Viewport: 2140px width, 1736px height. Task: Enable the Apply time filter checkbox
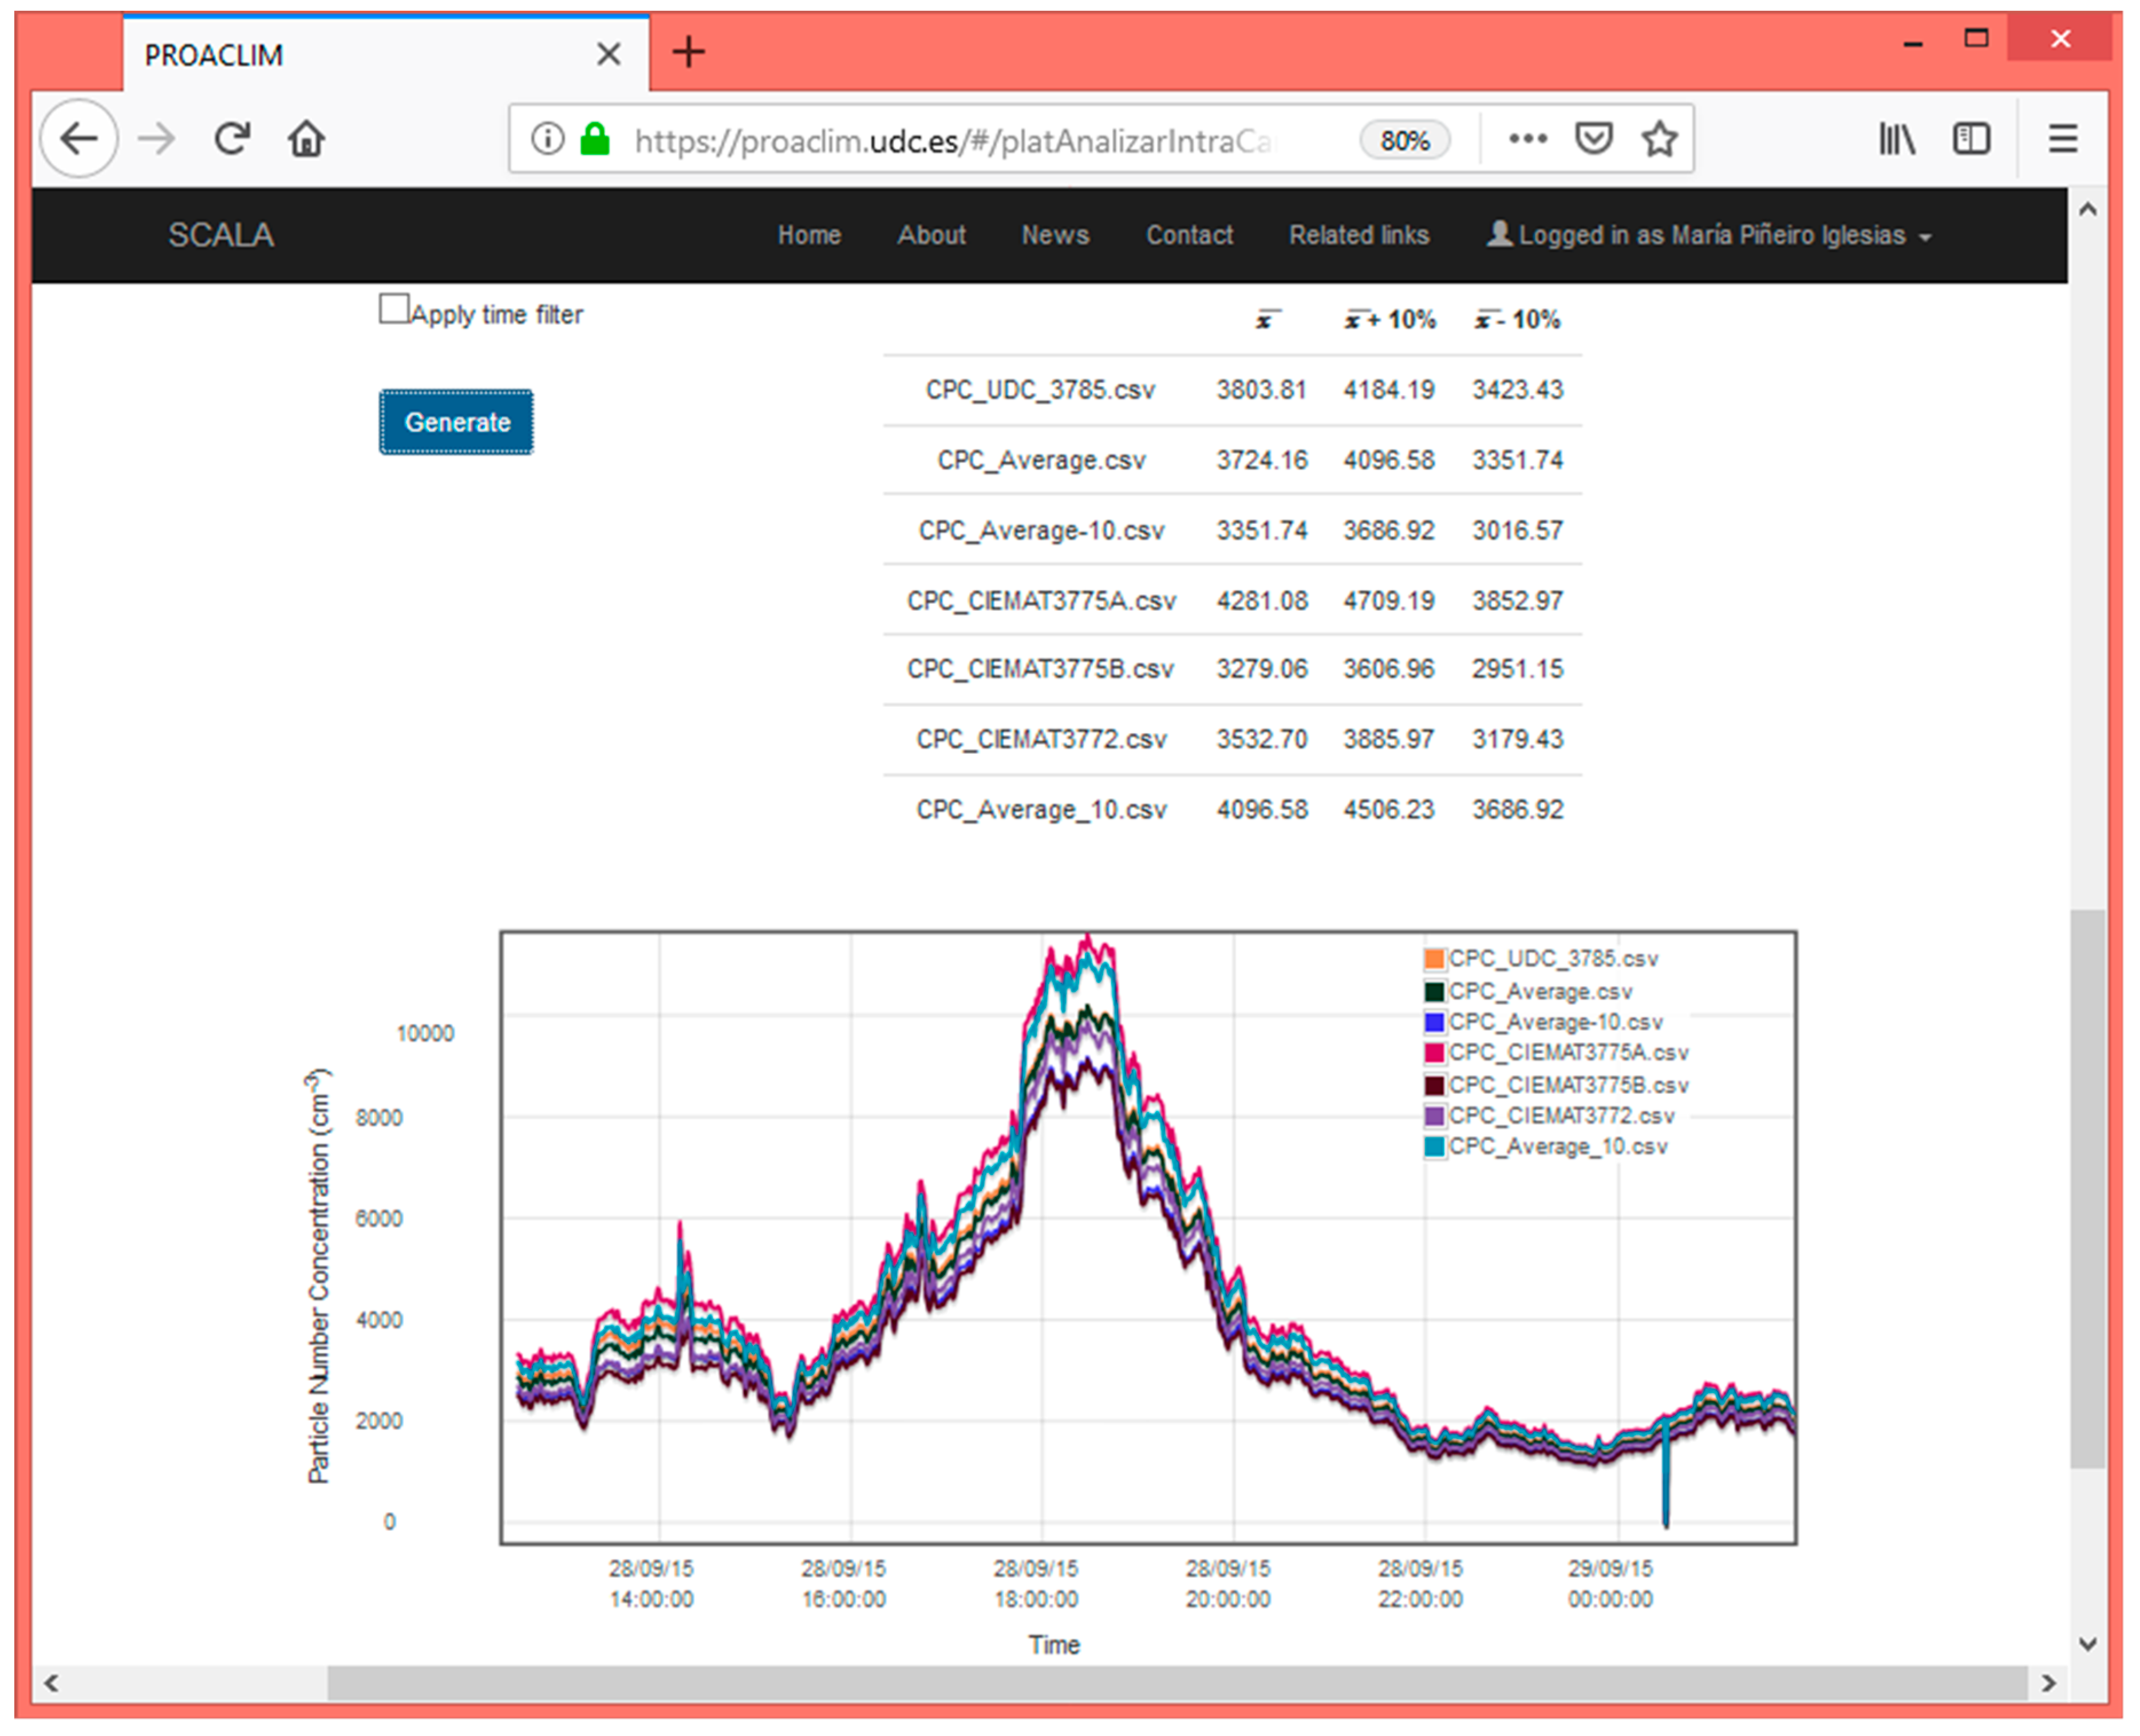[x=394, y=309]
